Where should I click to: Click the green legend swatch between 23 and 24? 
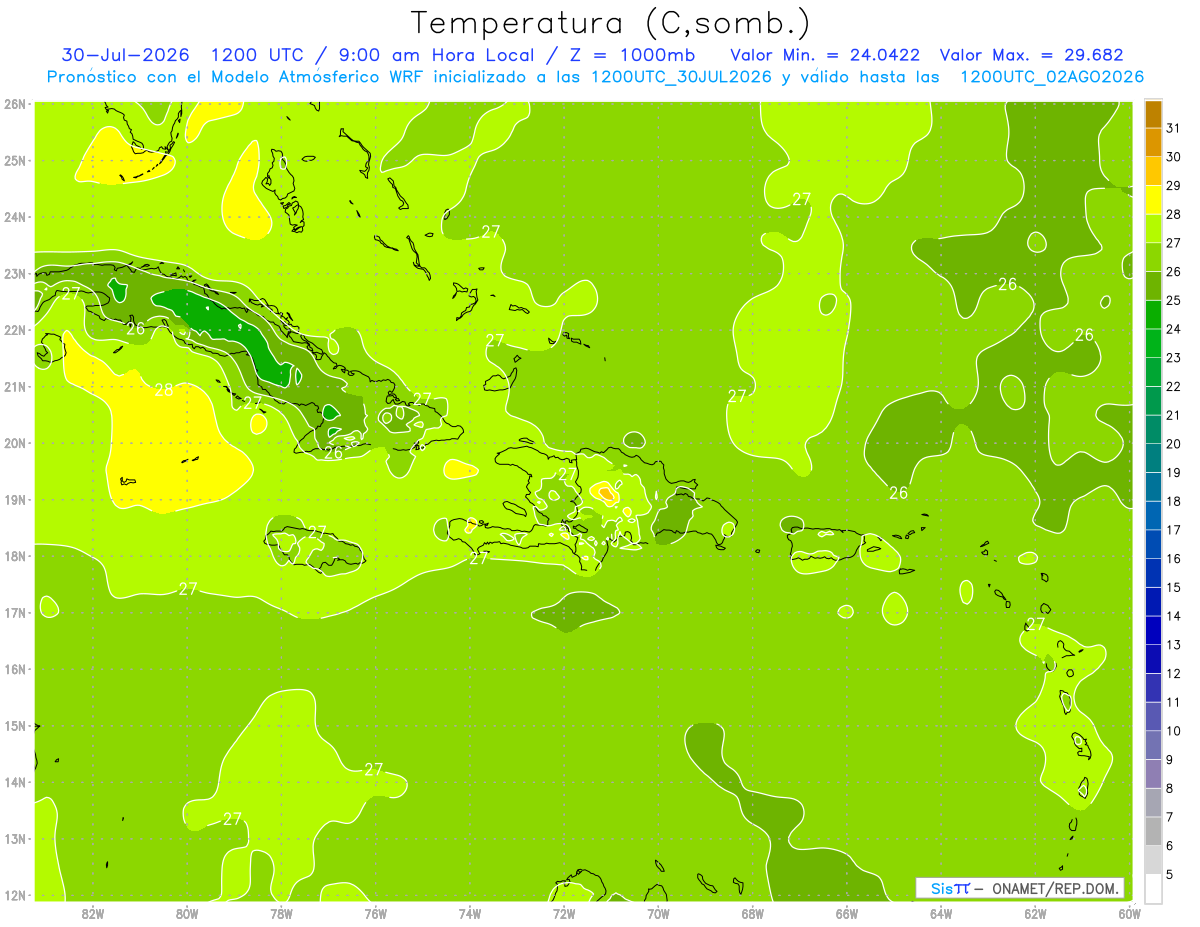(1153, 343)
